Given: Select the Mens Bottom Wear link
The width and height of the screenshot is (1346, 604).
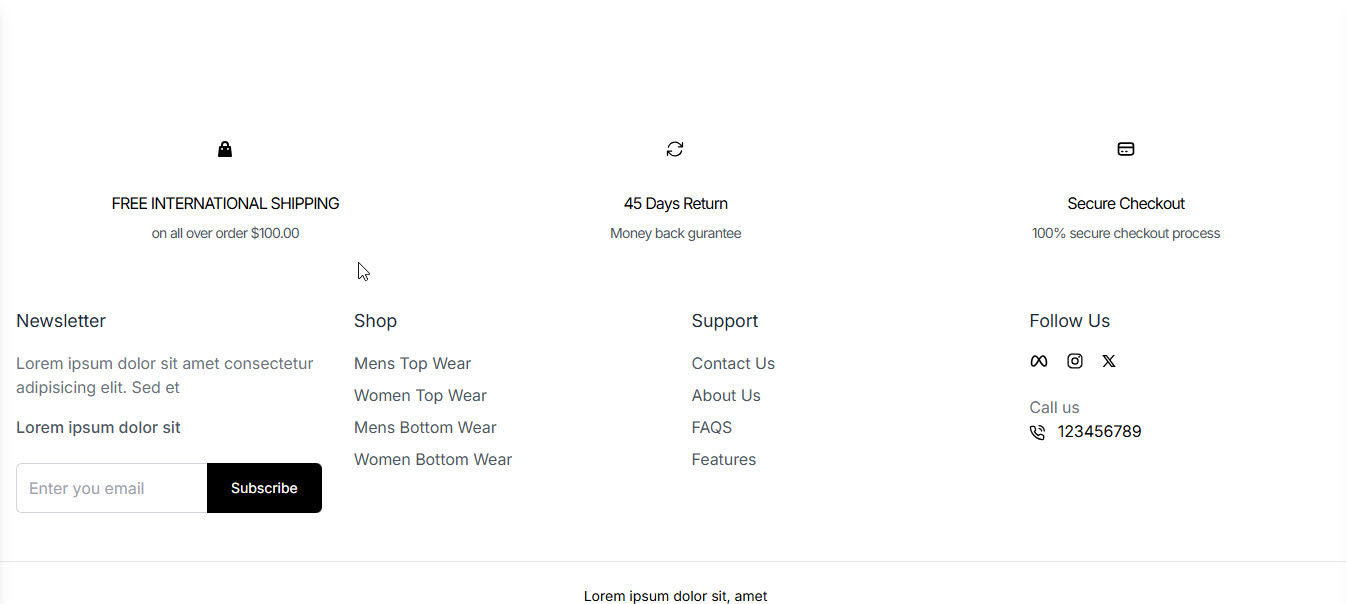Looking at the screenshot, I should click(x=425, y=427).
